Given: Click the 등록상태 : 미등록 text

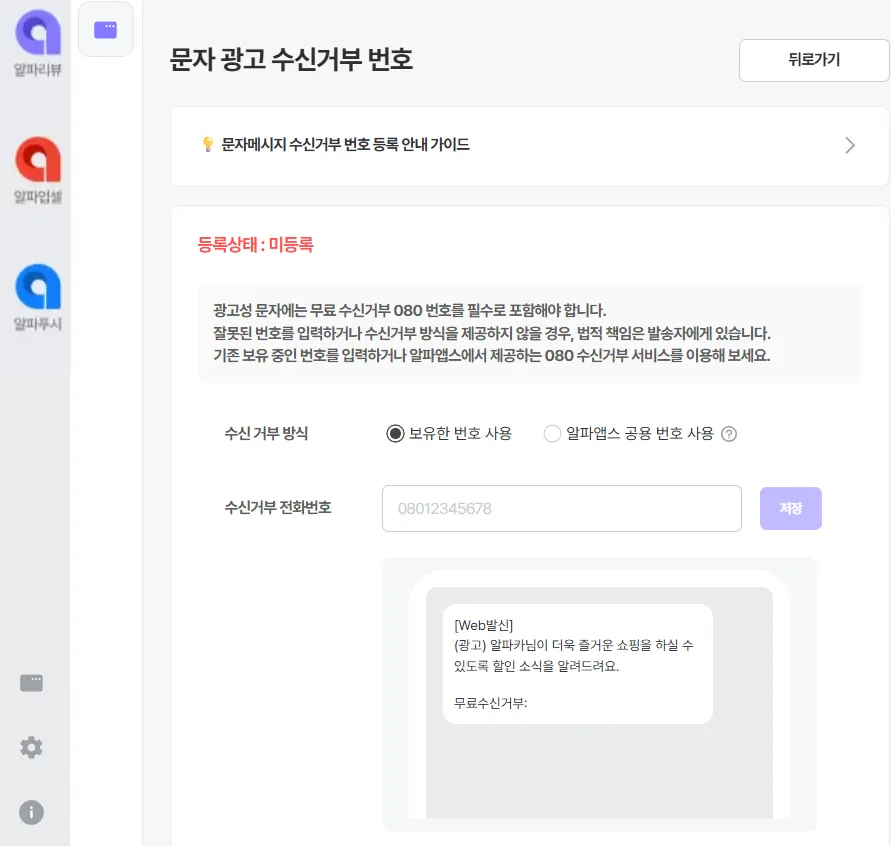Looking at the screenshot, I should (255, 245).
